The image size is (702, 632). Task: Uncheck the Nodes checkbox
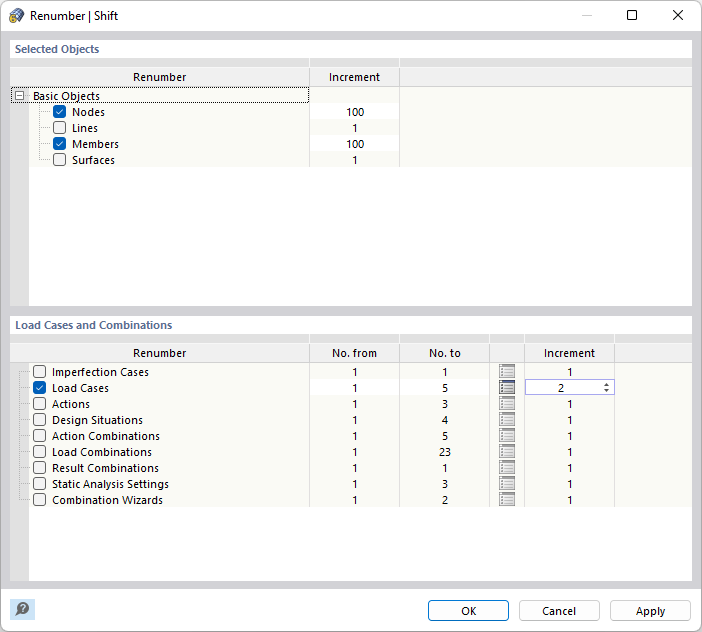pyautogui.click(x=60, y=112)
